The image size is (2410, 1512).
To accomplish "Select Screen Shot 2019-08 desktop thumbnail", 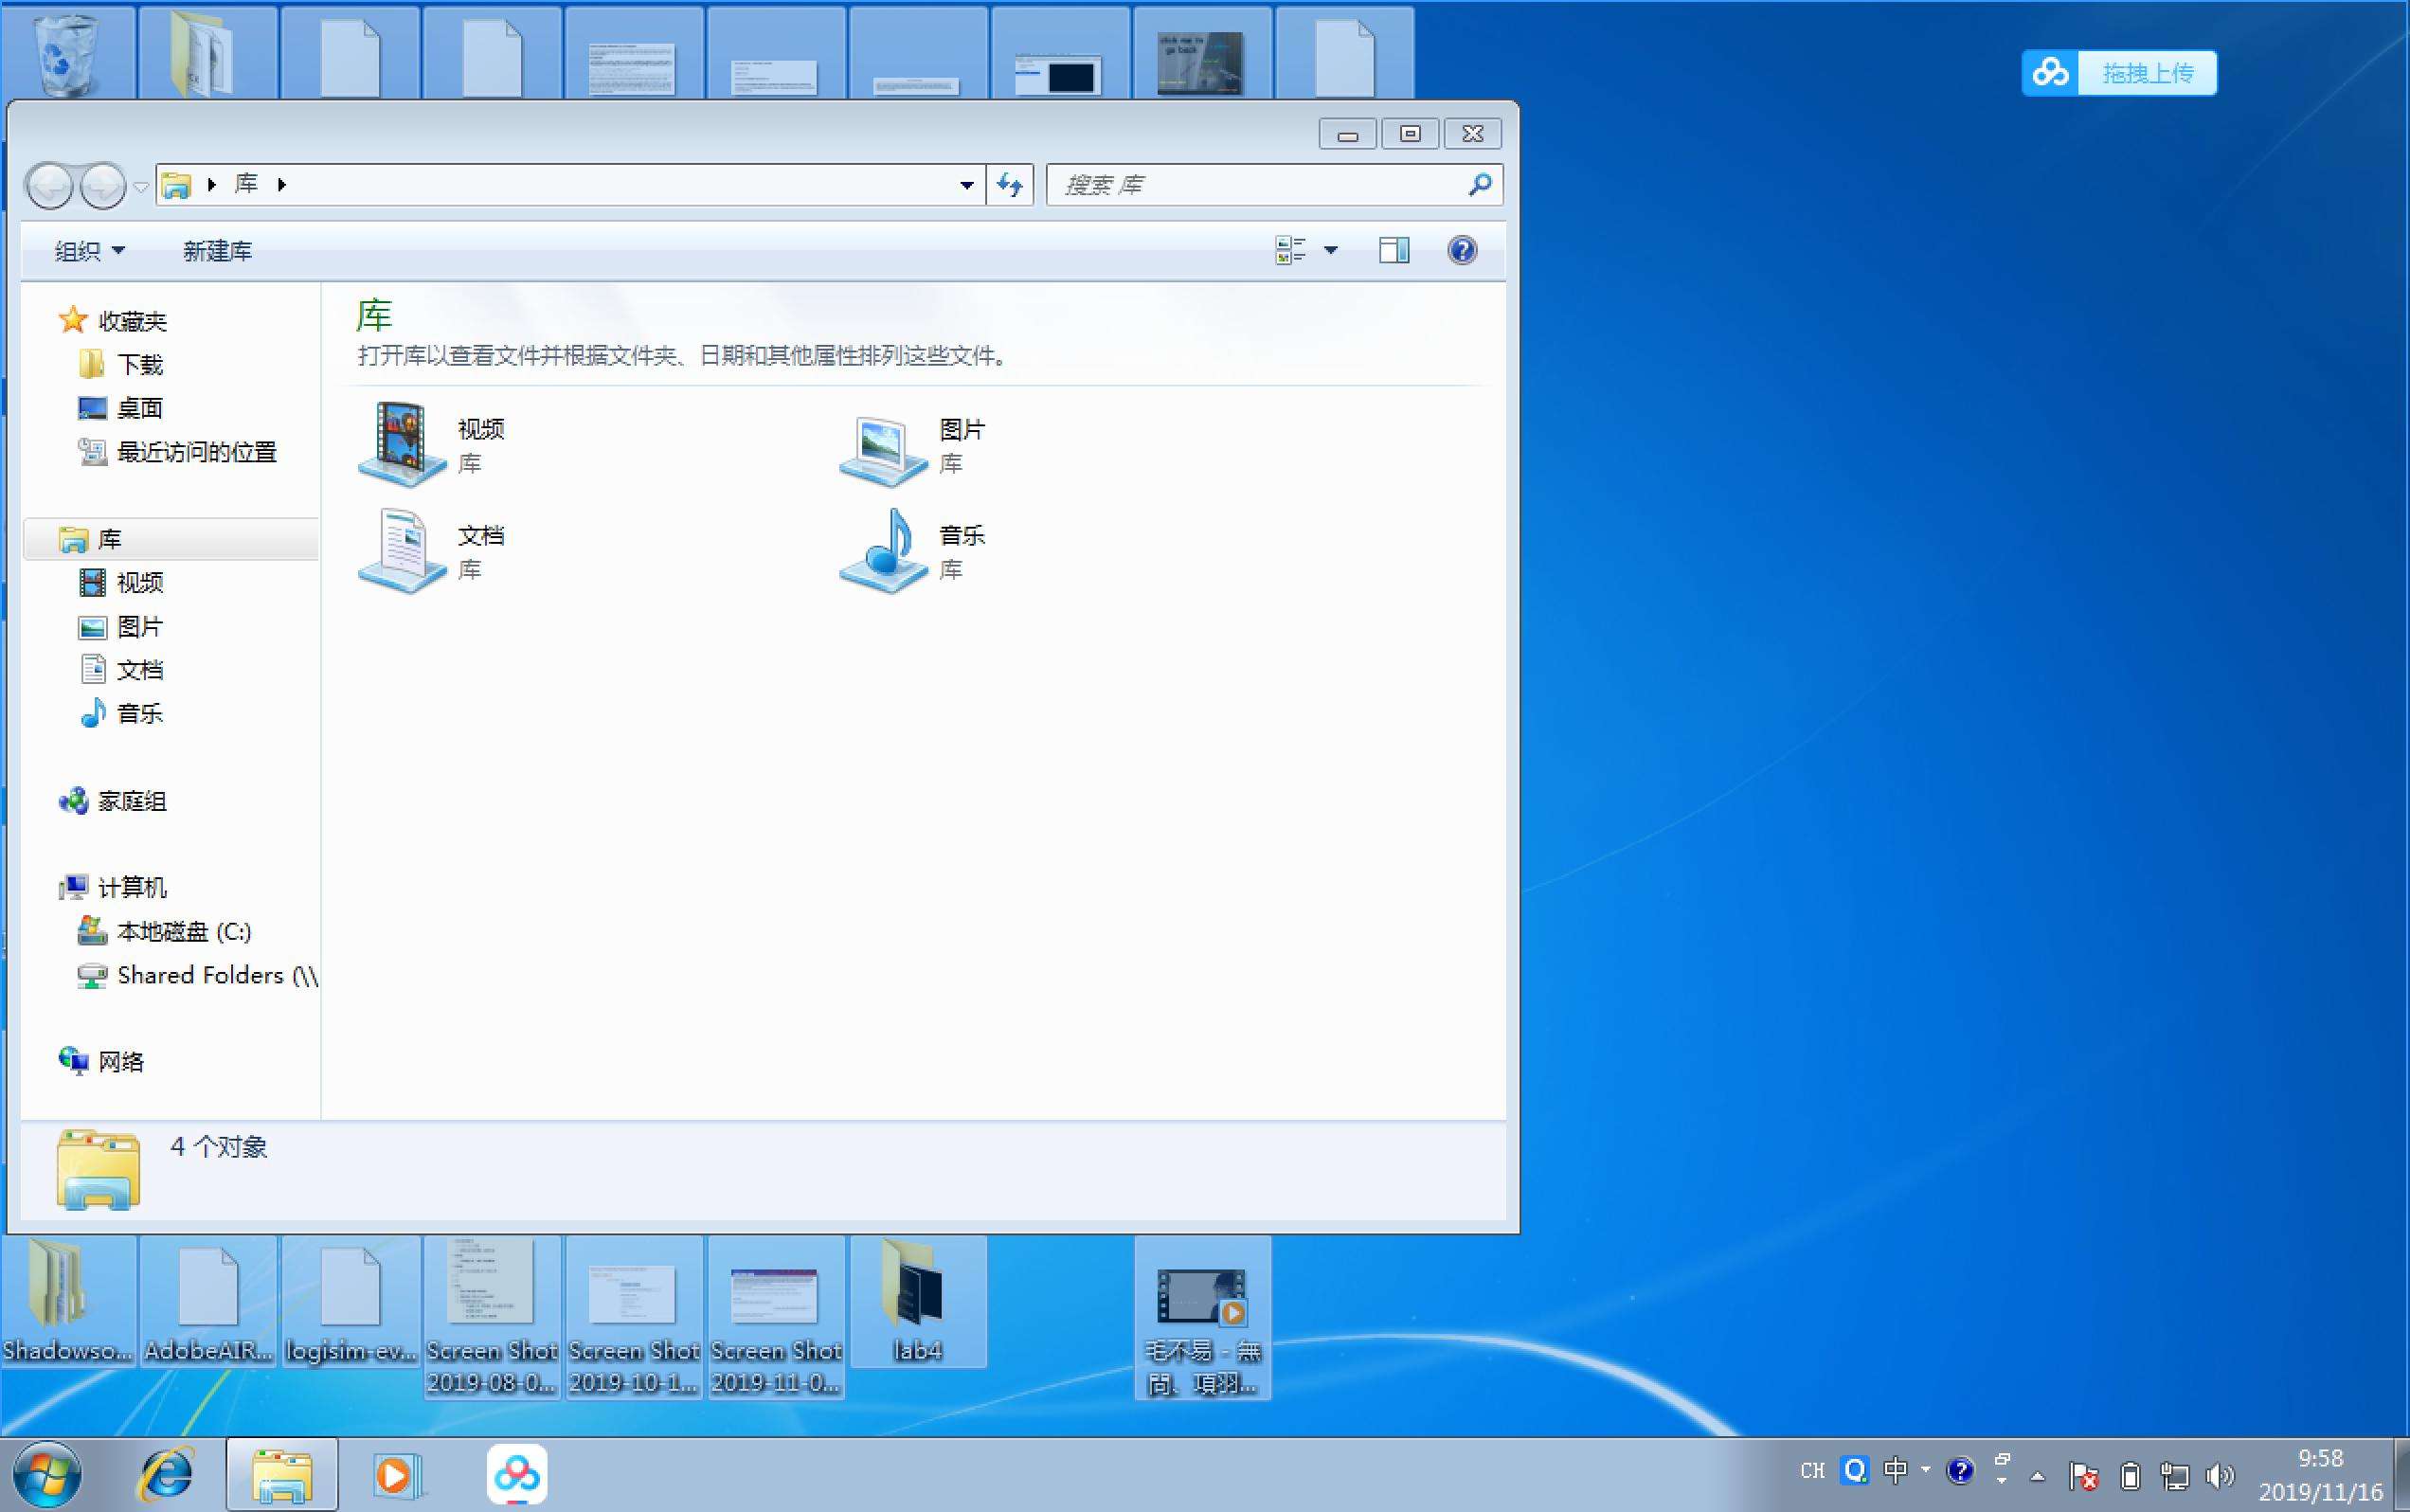I will coord(492,1317).
